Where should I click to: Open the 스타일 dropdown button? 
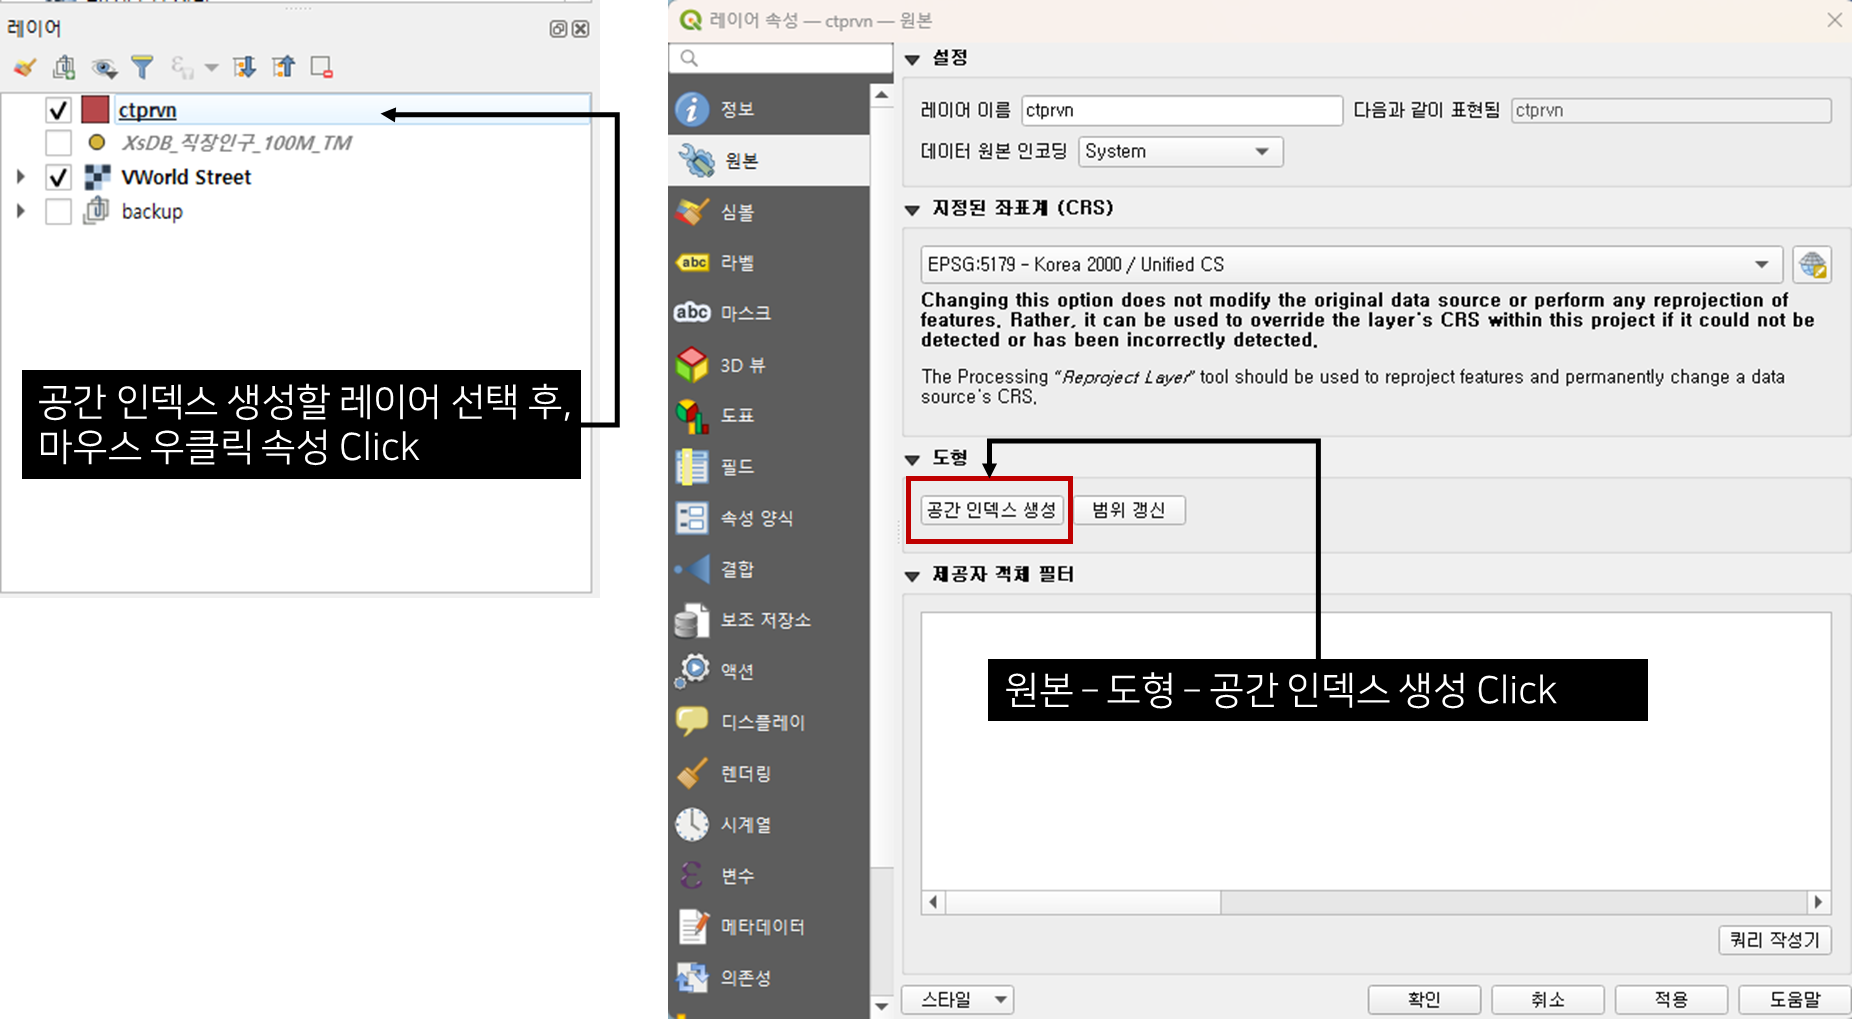click(x=958, y=999)
